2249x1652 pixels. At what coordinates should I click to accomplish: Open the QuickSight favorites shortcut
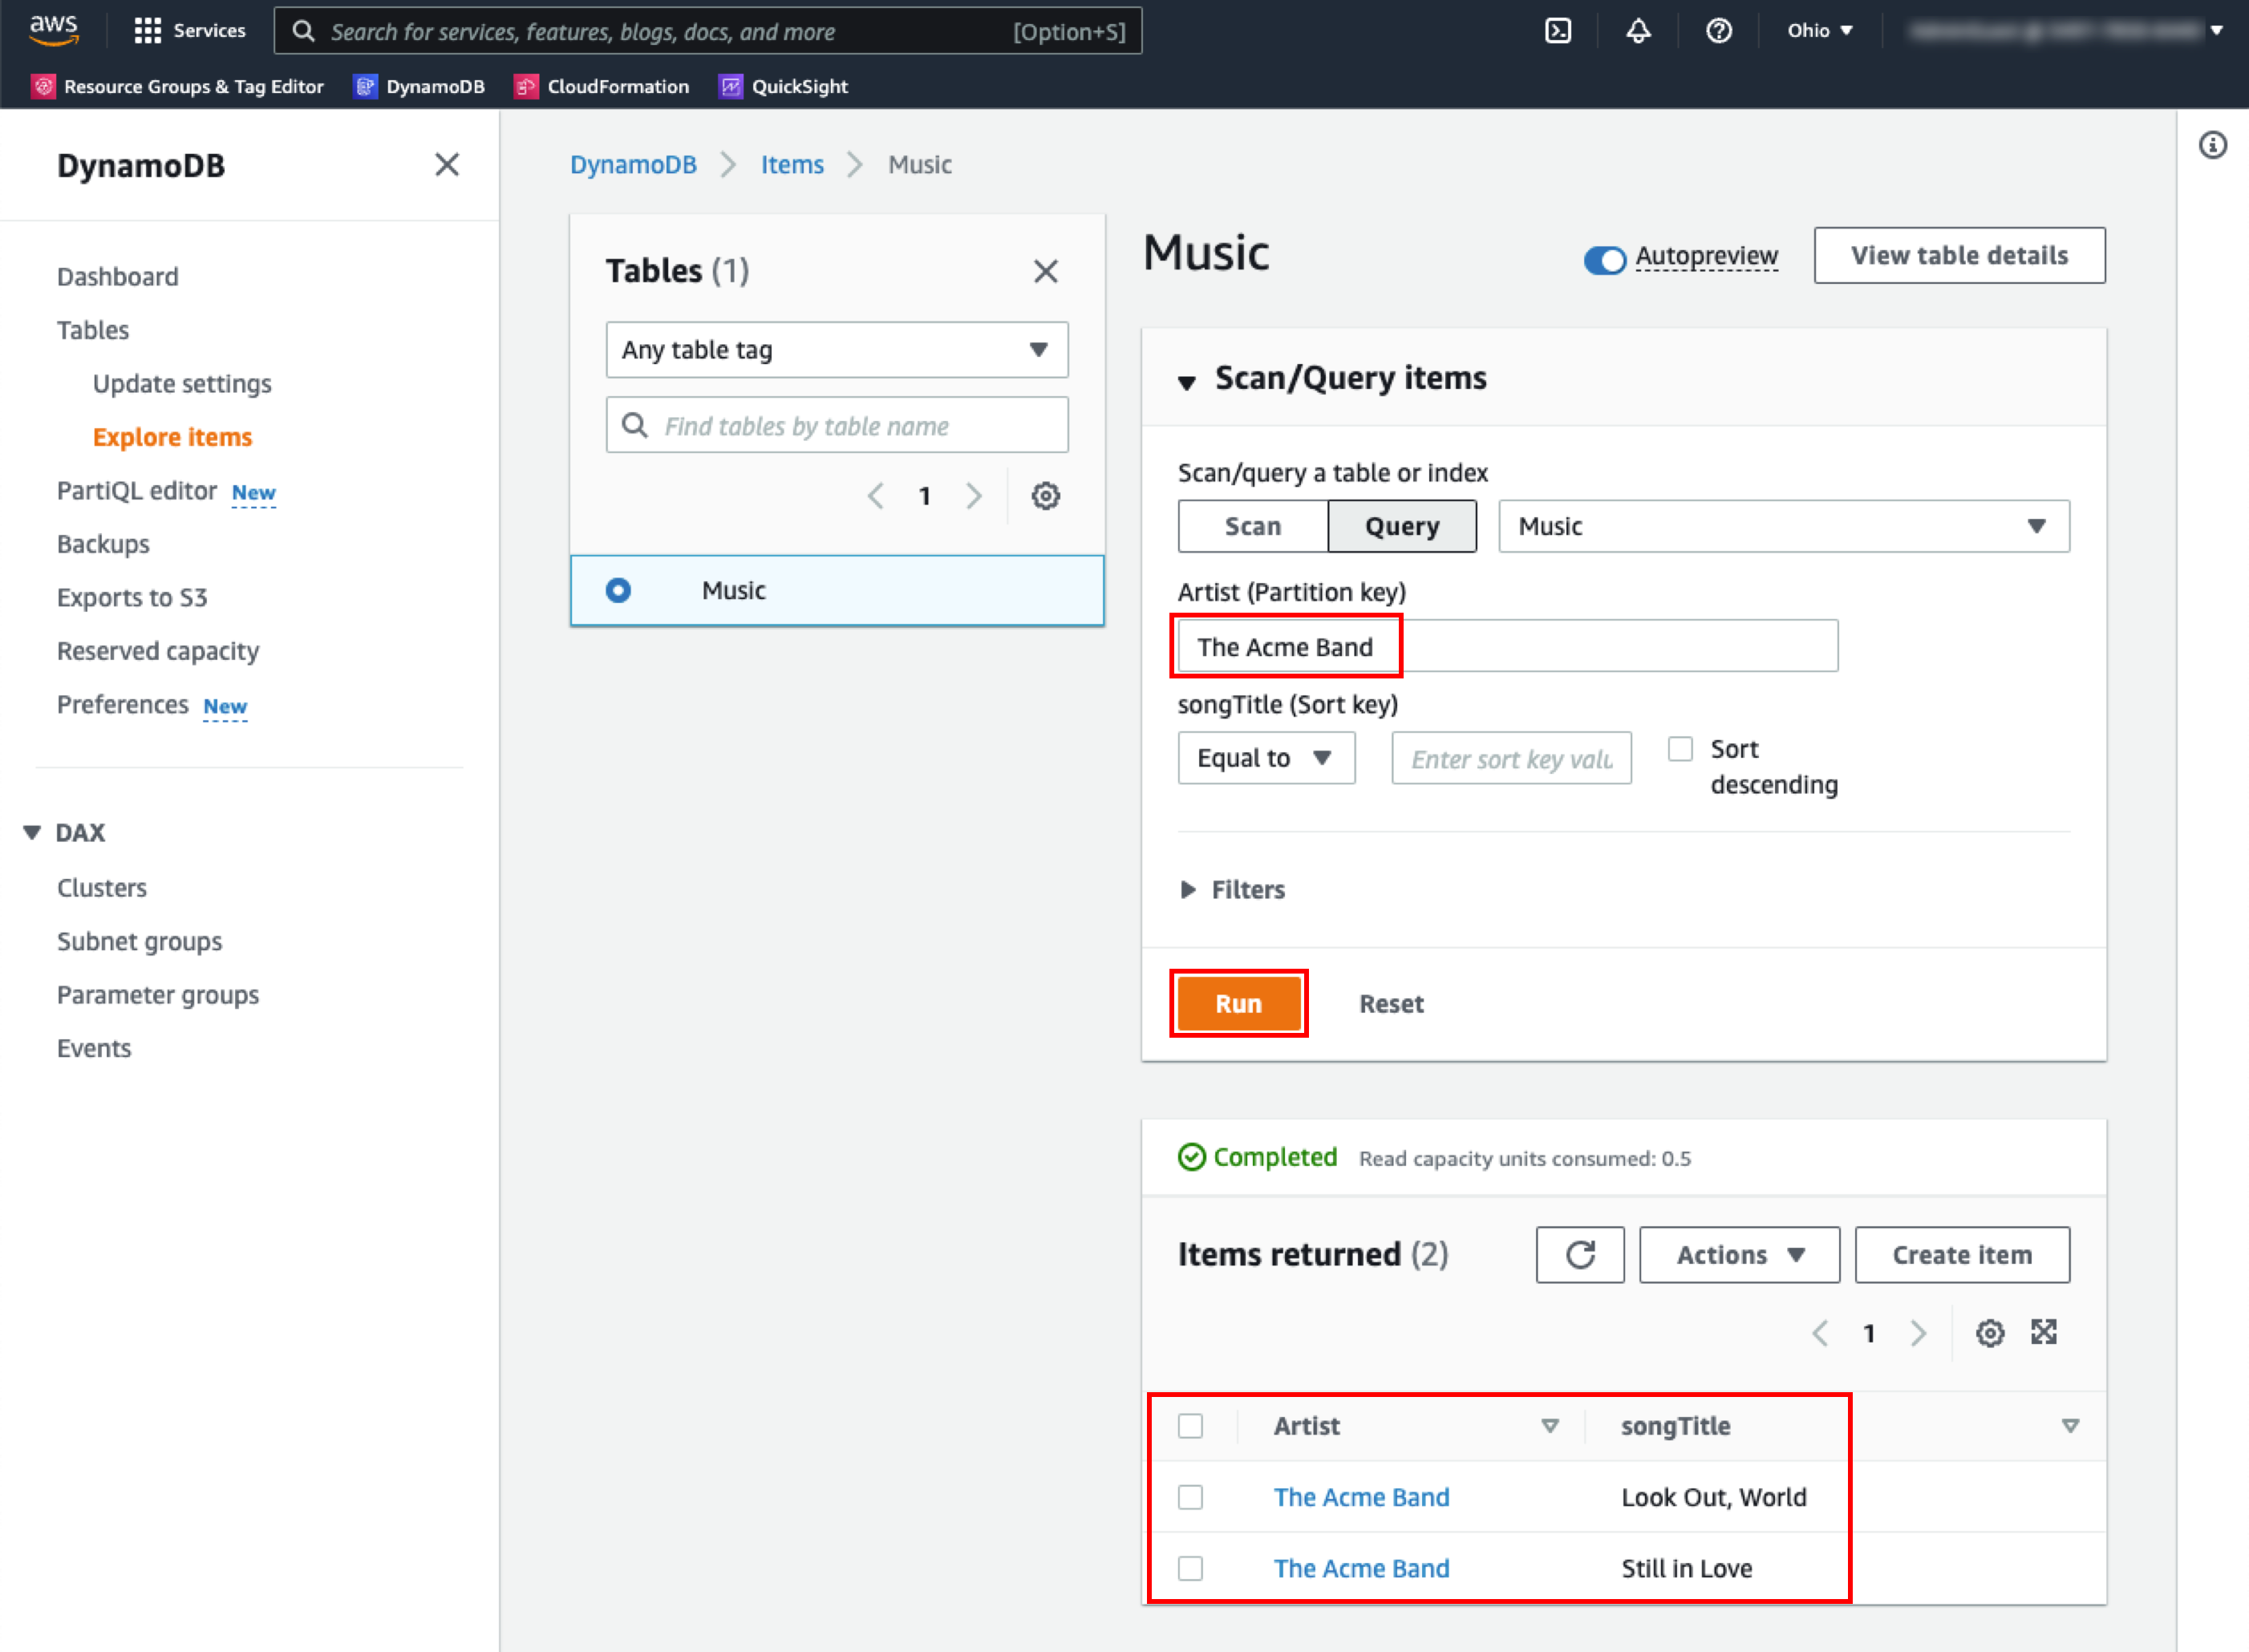click(x=784, y=87)
